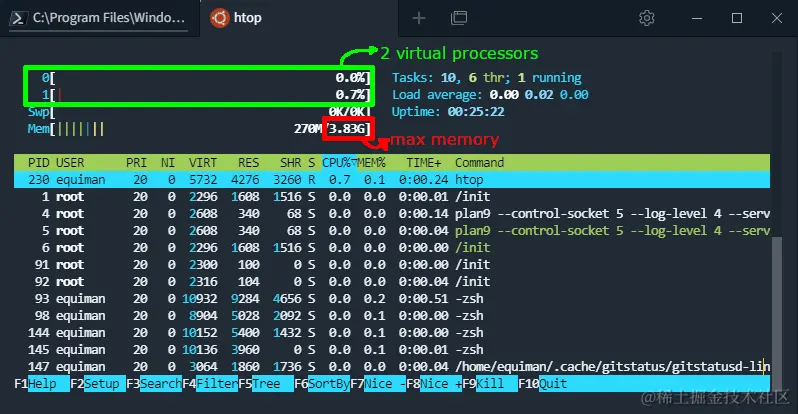This screenshot has width=798, height=414.
Task: Sort by the SHR column header
Action: (291, 163)
